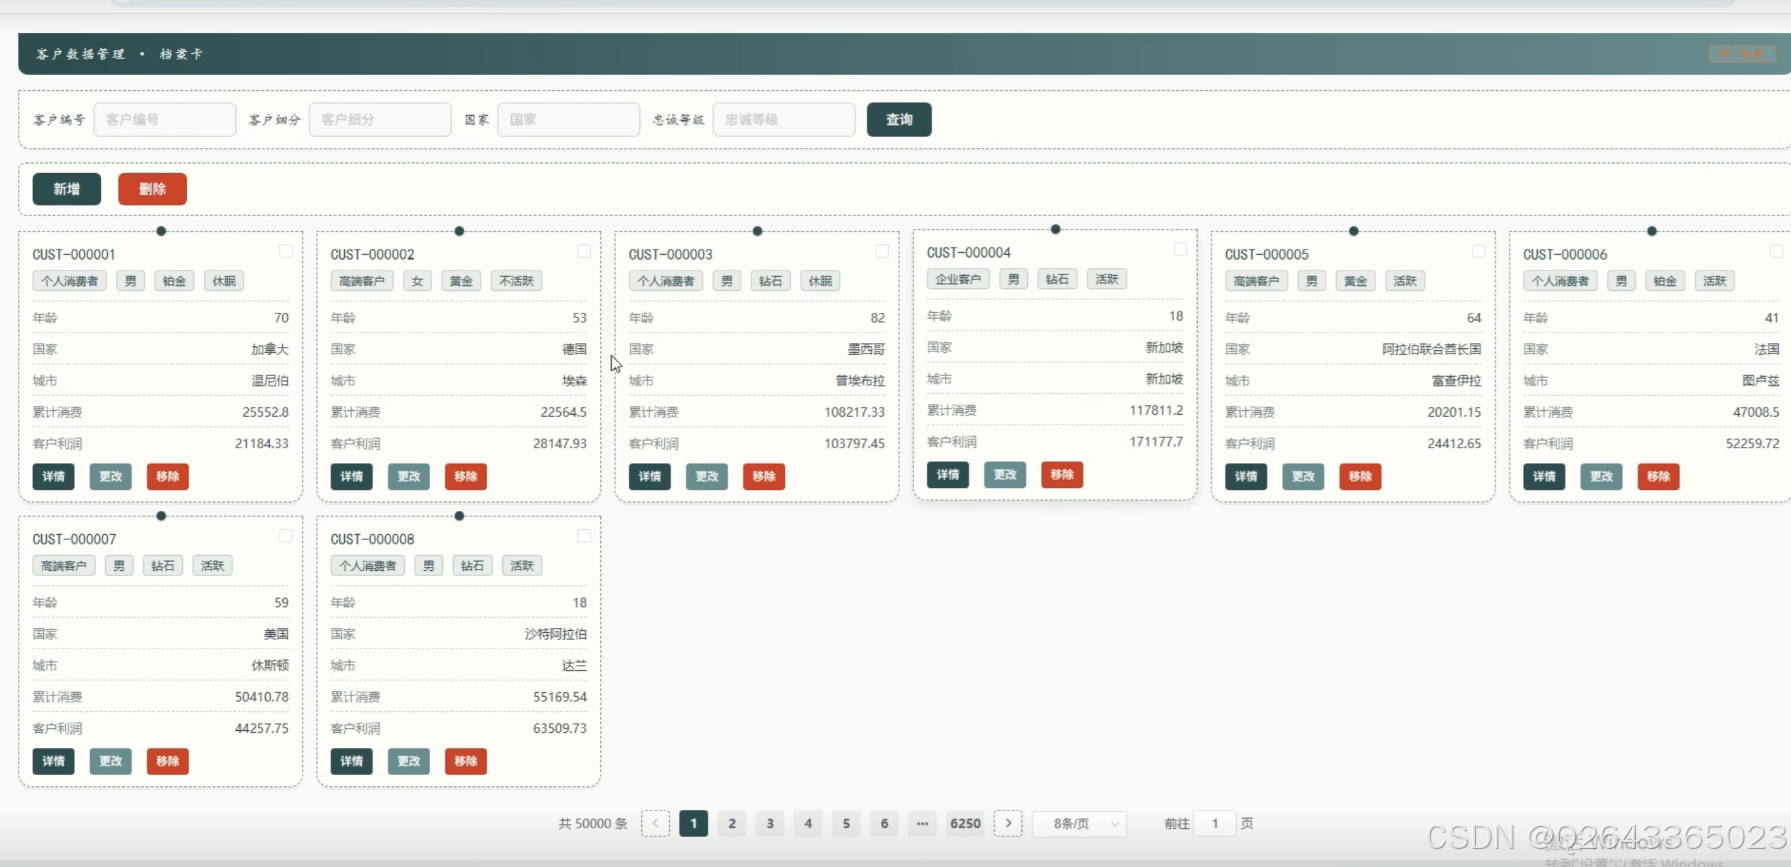Click the pagination ellipsis to jump pages
Viewport: 1791px width, 867px height.
point(922,823)
